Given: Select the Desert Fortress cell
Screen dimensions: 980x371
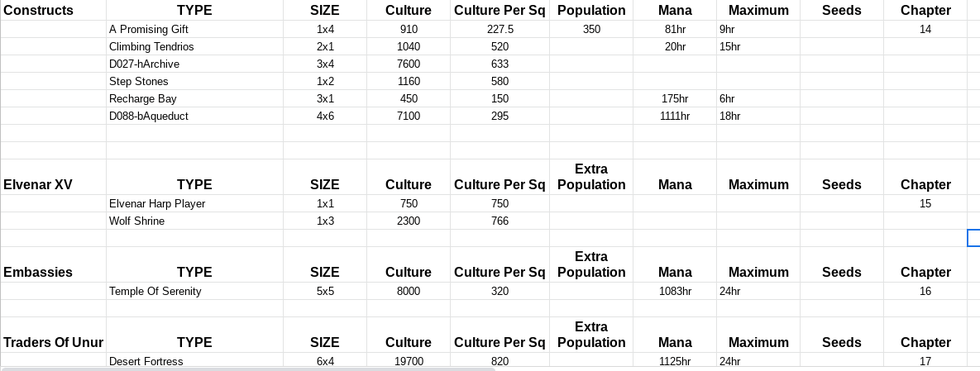Looking at the screenshot, I should click(195, 361).
